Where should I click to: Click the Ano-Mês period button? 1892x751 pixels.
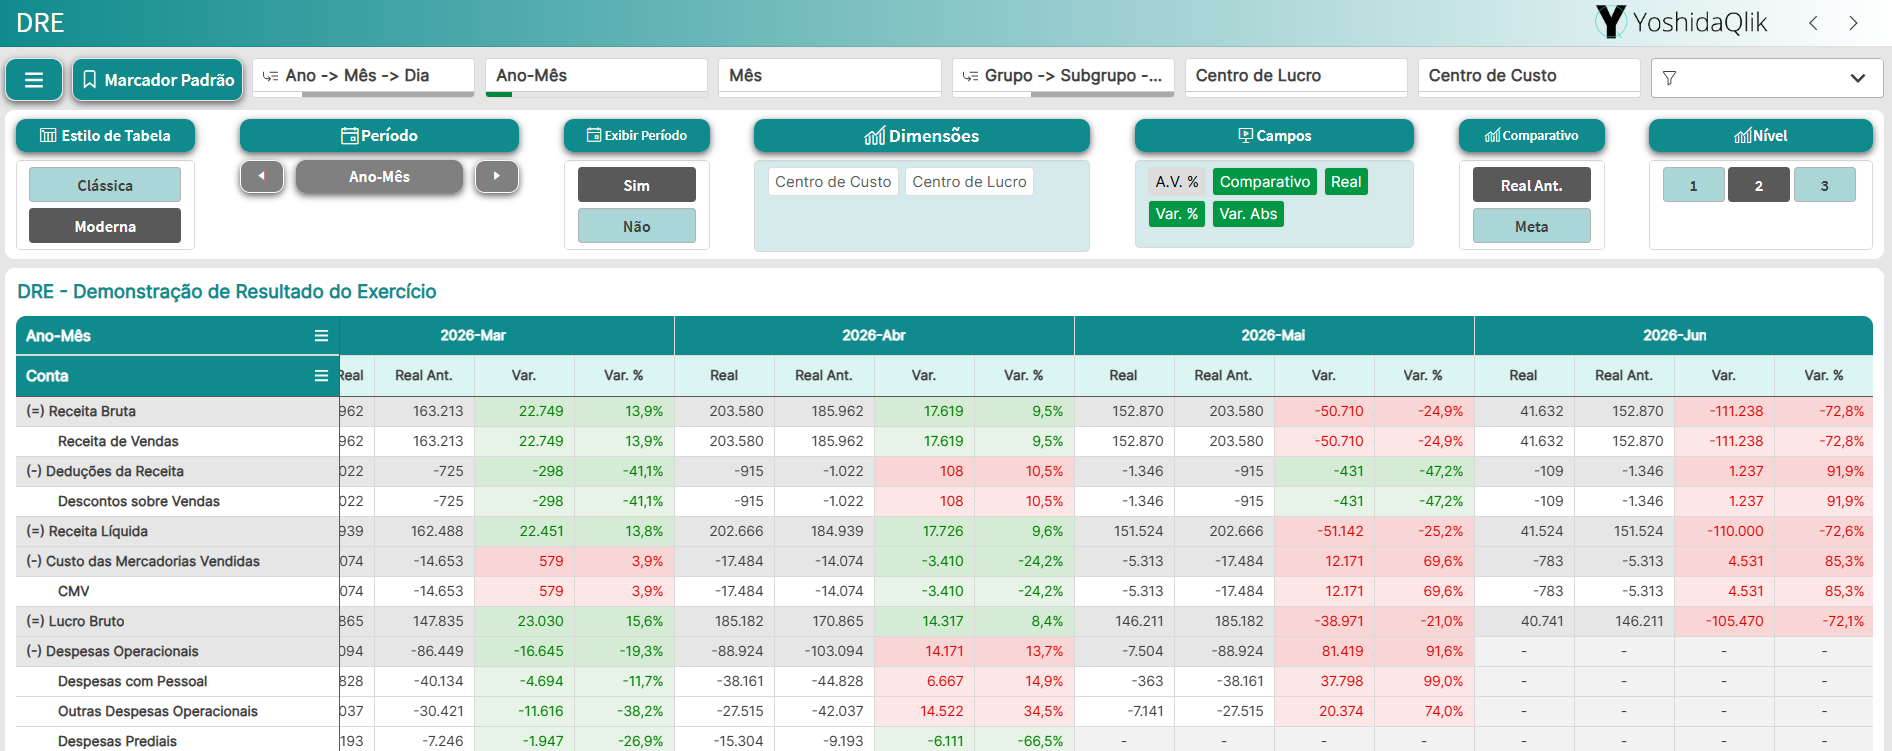coord(379,177)
